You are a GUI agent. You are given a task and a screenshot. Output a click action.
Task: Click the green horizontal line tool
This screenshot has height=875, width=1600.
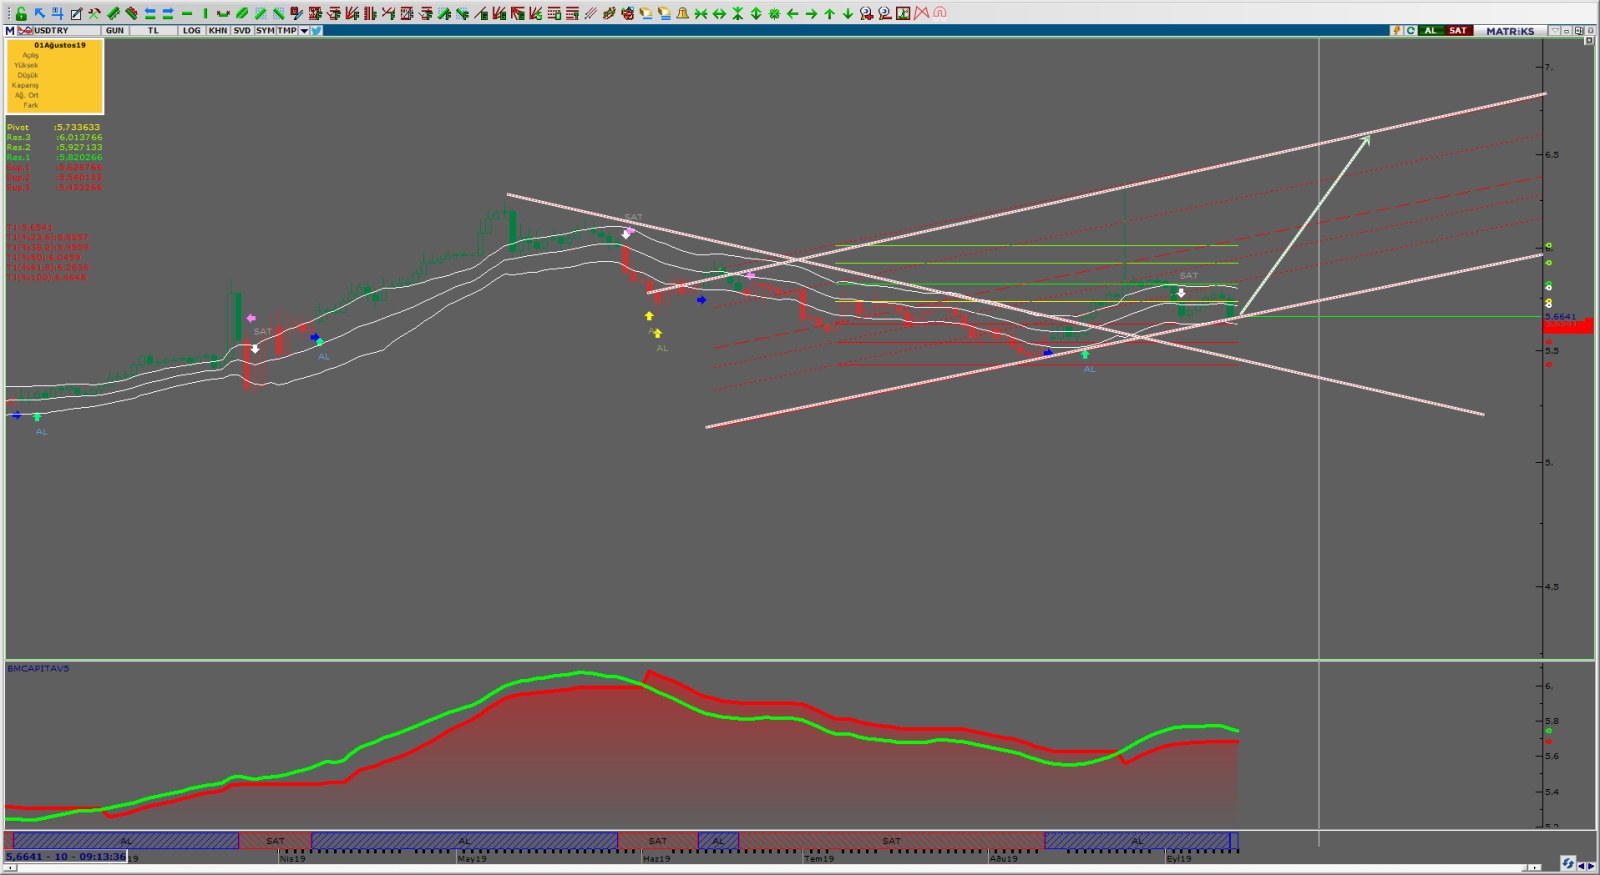click(186, 13)
